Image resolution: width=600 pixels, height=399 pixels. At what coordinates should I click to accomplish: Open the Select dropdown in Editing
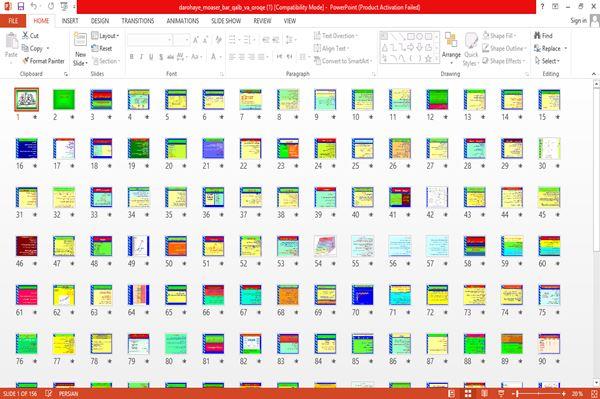547,61
